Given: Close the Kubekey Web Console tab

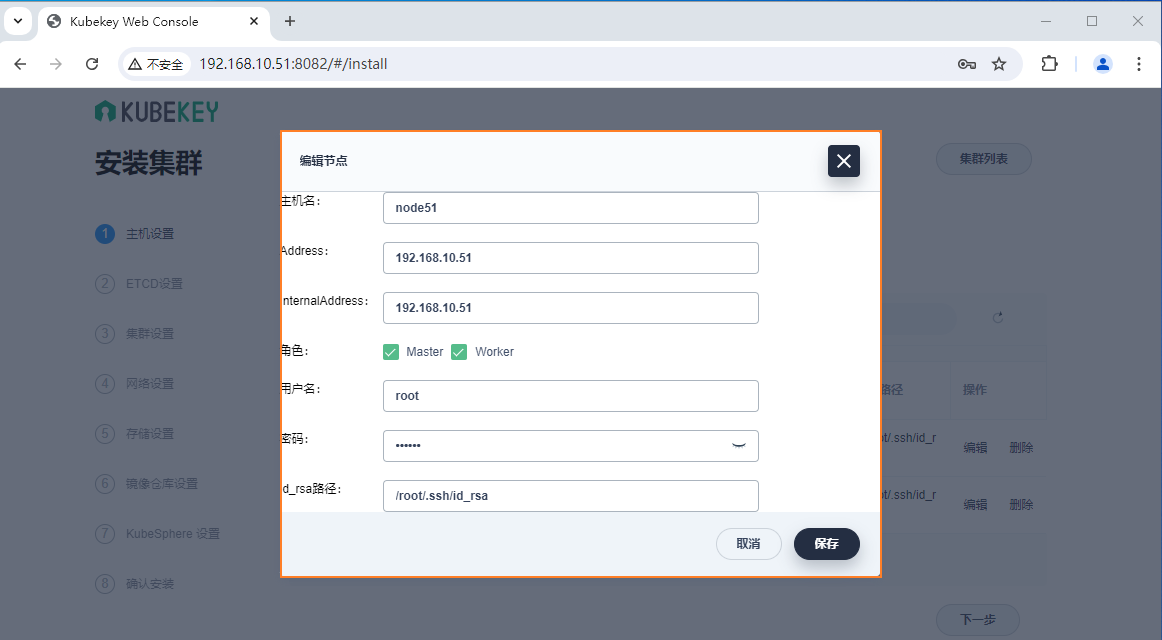Looking at the screenshot, I should (253, 21).
